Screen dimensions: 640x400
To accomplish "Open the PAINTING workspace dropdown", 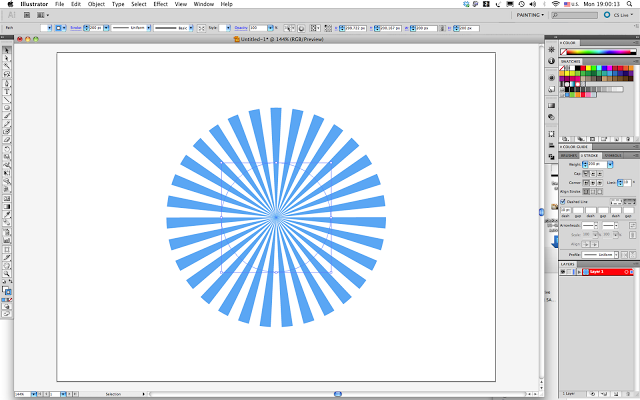I will (530, 15).
